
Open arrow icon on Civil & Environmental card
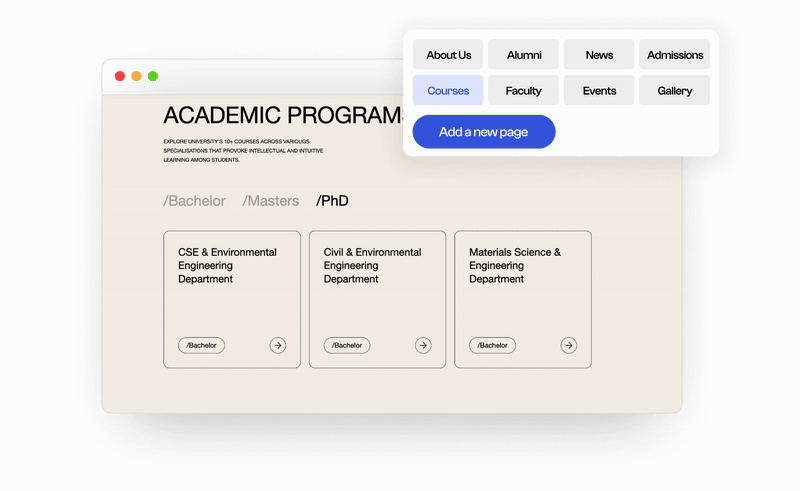[423, 346]
